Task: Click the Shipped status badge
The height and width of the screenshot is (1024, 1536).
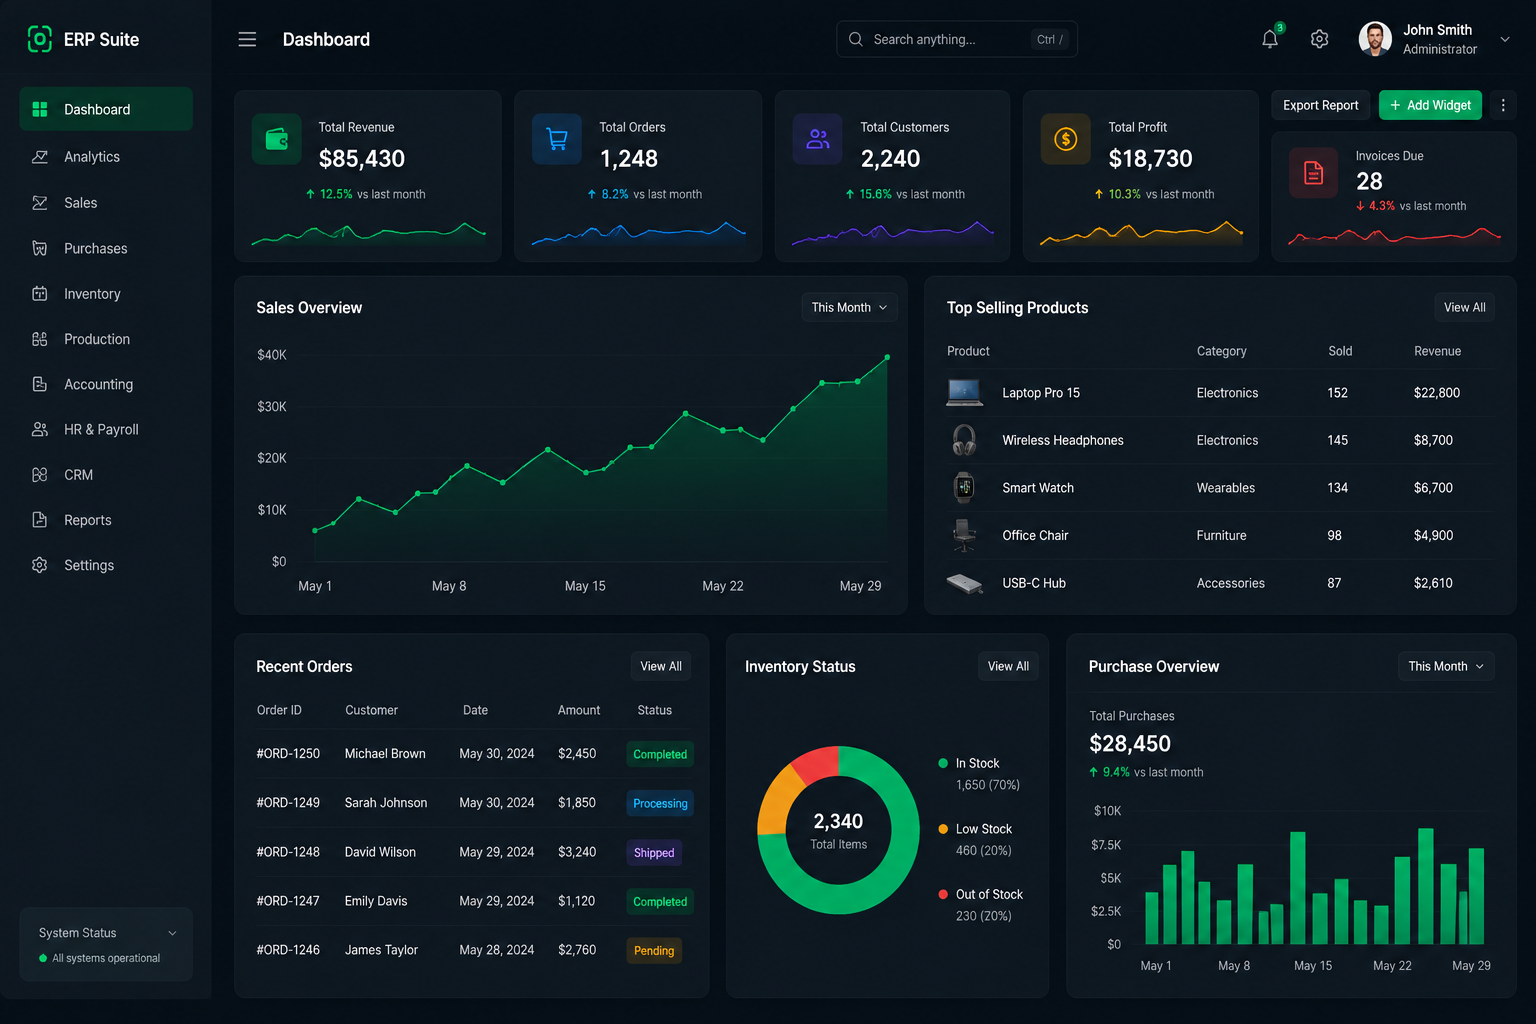Action: (654, 852)
